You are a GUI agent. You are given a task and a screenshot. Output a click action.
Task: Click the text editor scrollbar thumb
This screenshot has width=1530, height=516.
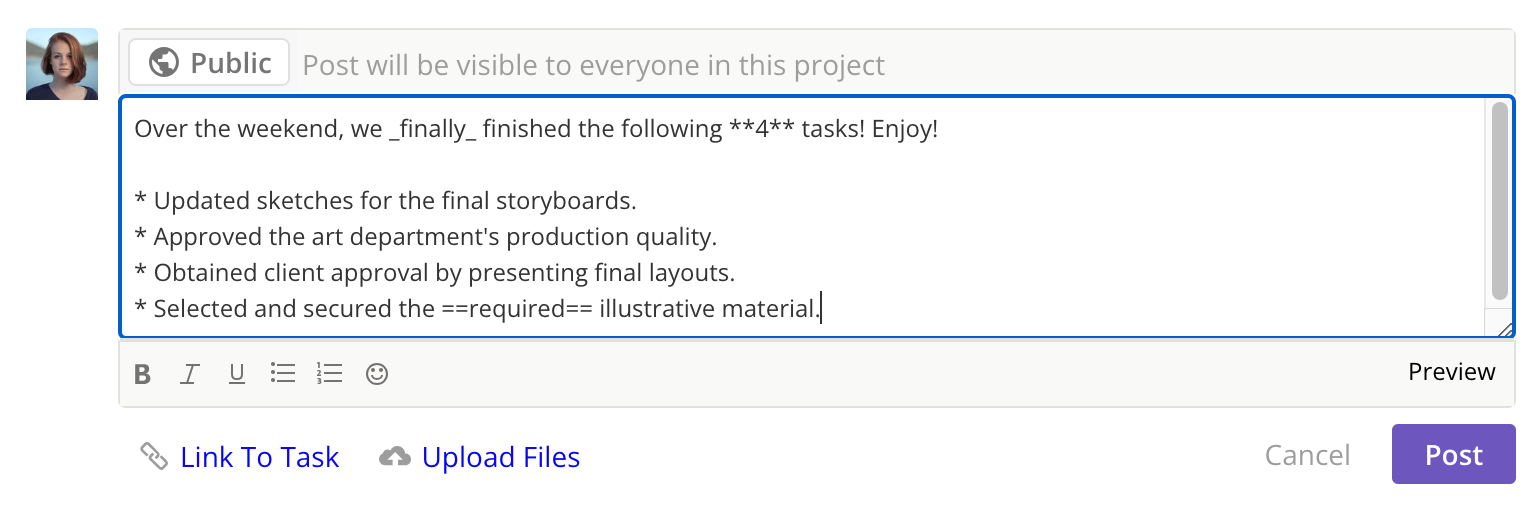[x=1499, y=200]
